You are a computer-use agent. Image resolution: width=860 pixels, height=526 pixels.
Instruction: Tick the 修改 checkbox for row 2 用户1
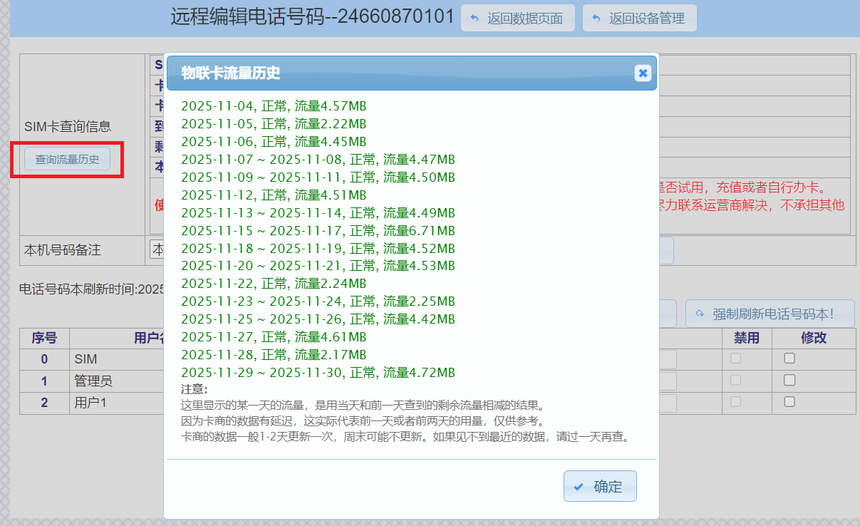(x=789, y=402)
